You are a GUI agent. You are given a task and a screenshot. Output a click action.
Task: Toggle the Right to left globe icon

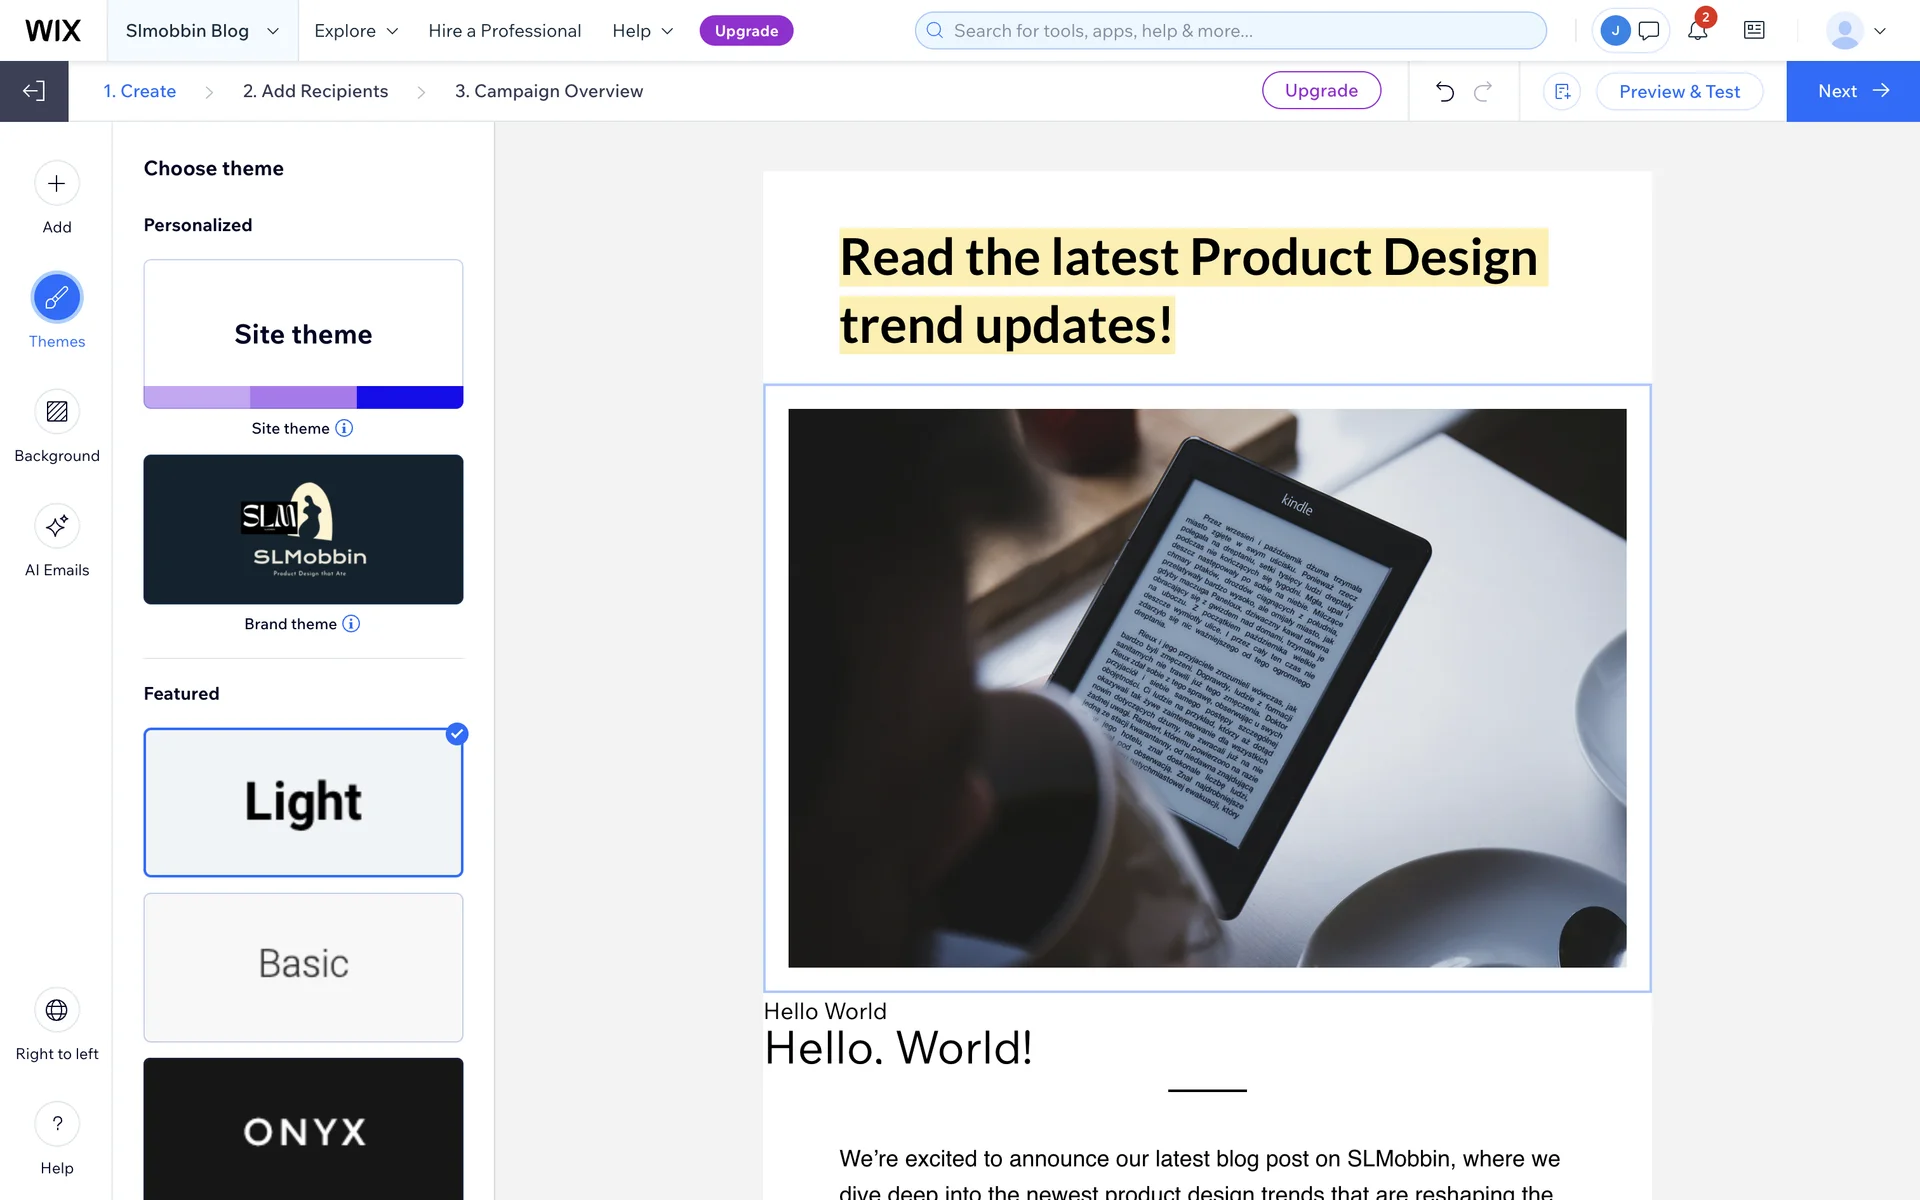(x=57, y=1010)
